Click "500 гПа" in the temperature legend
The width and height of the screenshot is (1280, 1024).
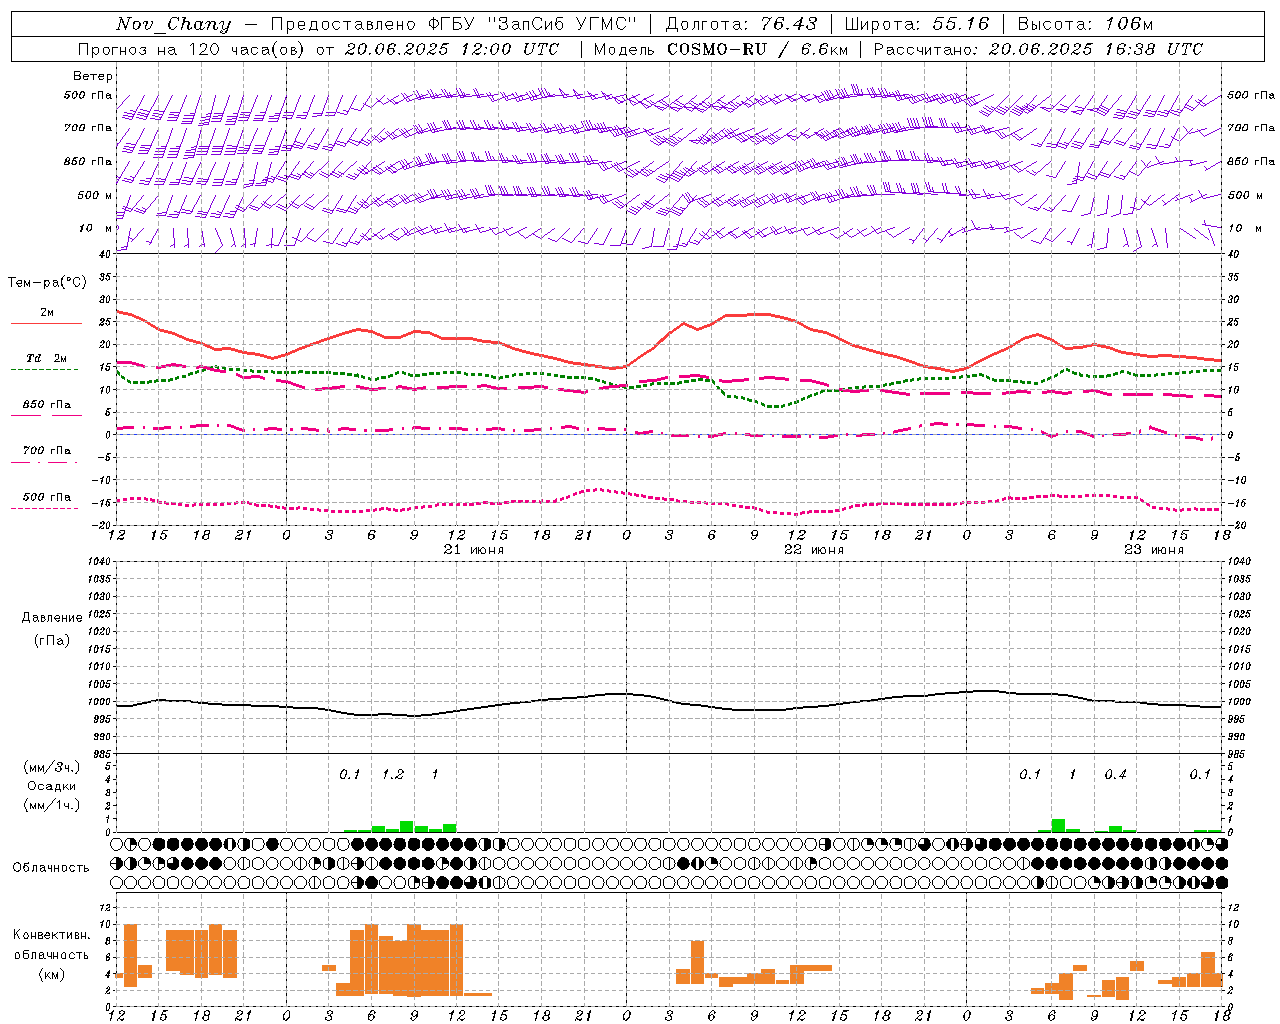pyautogui.click(x=47, y=497)
